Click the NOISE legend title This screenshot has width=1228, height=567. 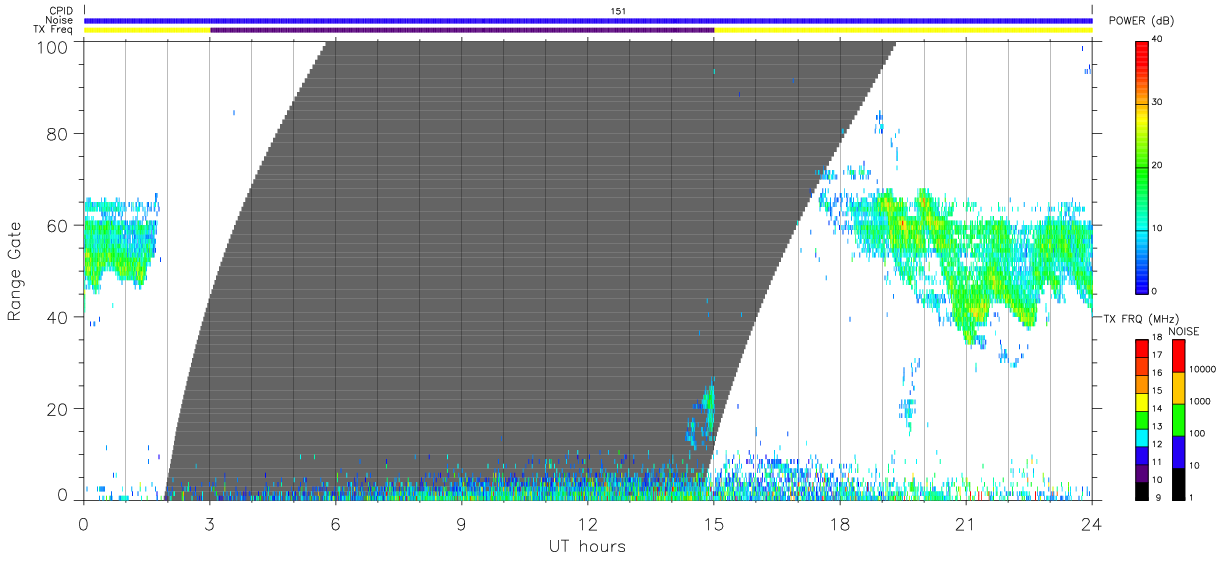point(1184,331)
